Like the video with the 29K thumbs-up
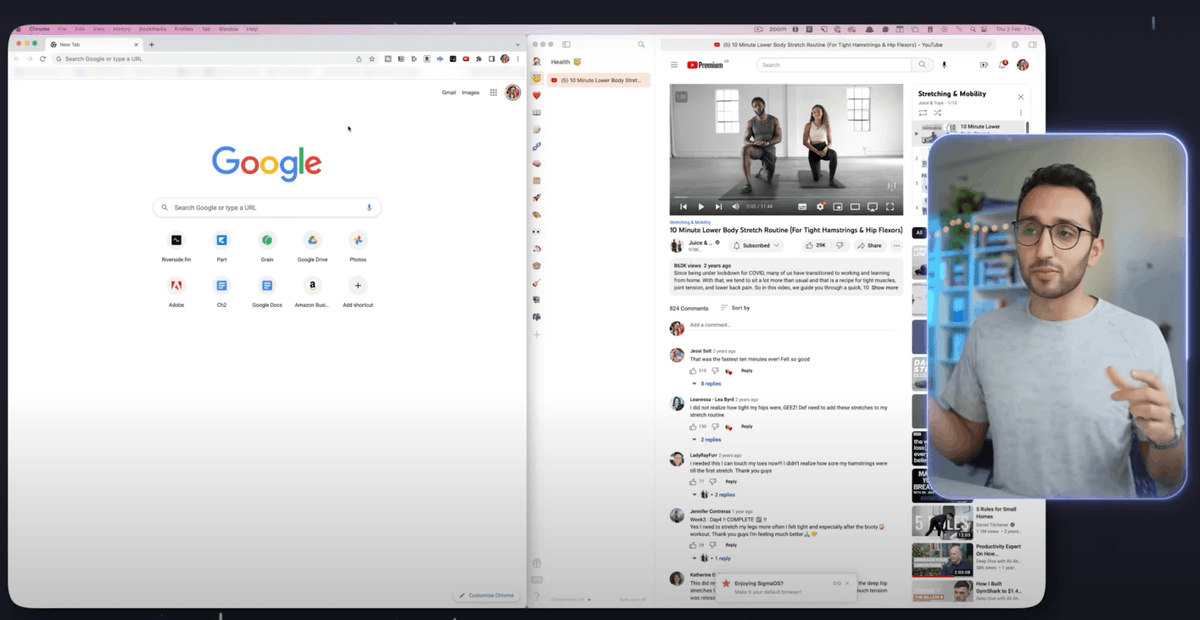Image resolution: width=1200 pixels, height=620 pixels. (816, 245)
